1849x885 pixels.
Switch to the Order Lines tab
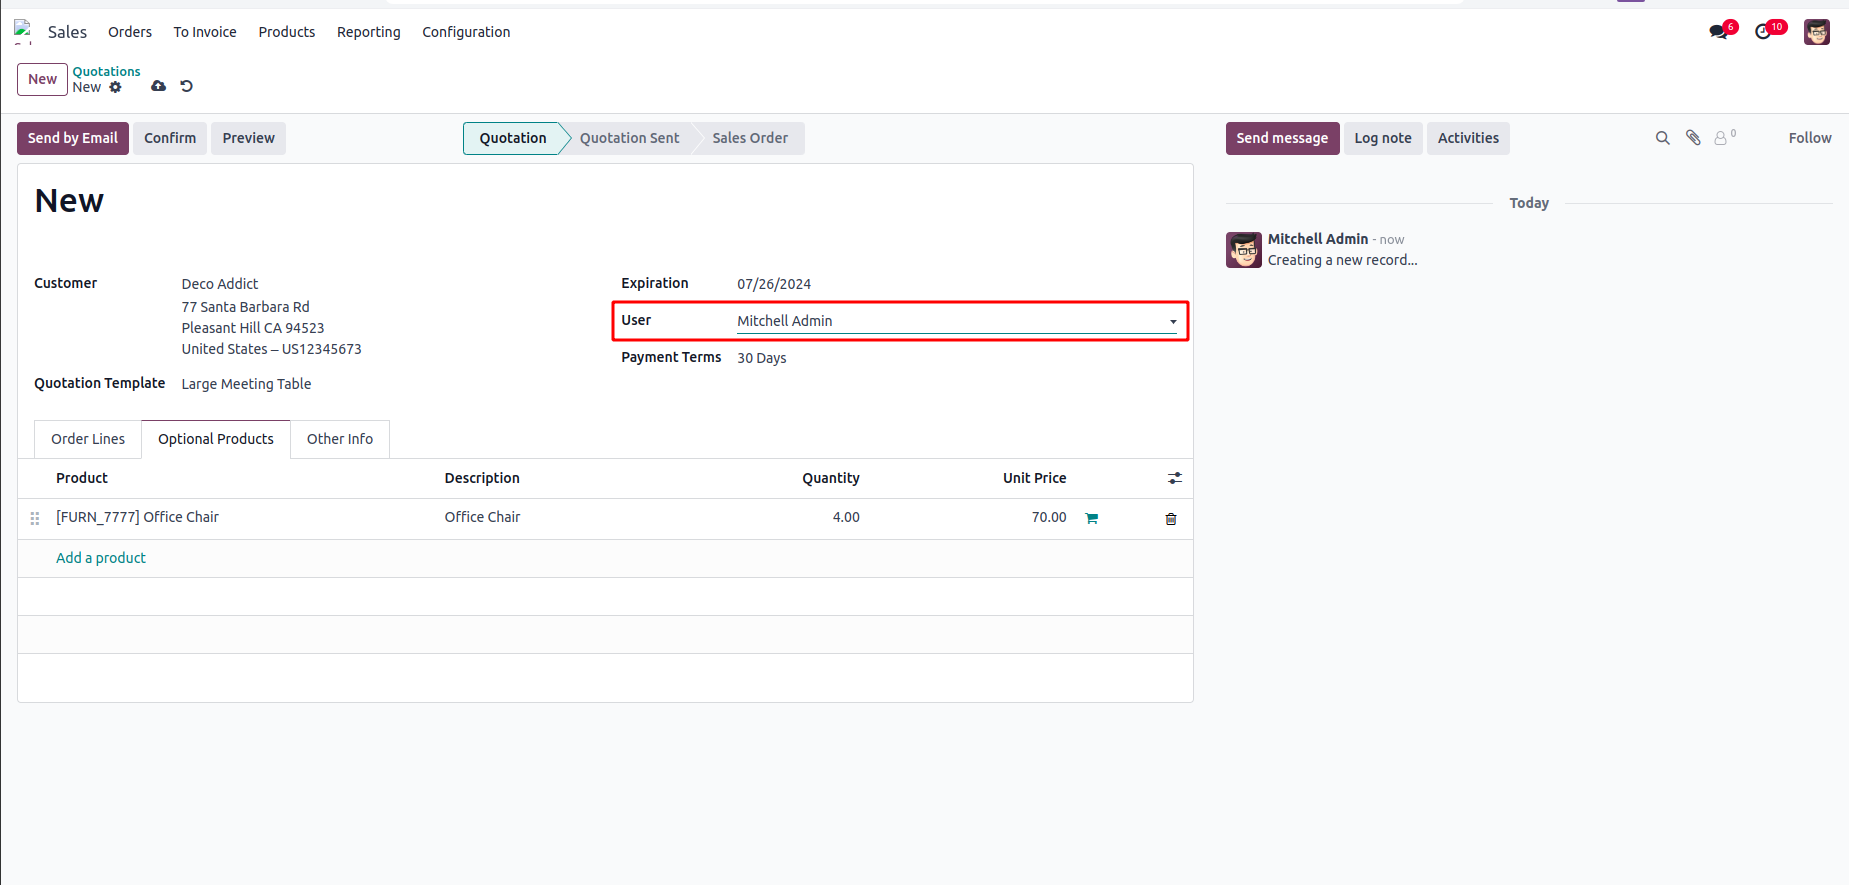88,439
